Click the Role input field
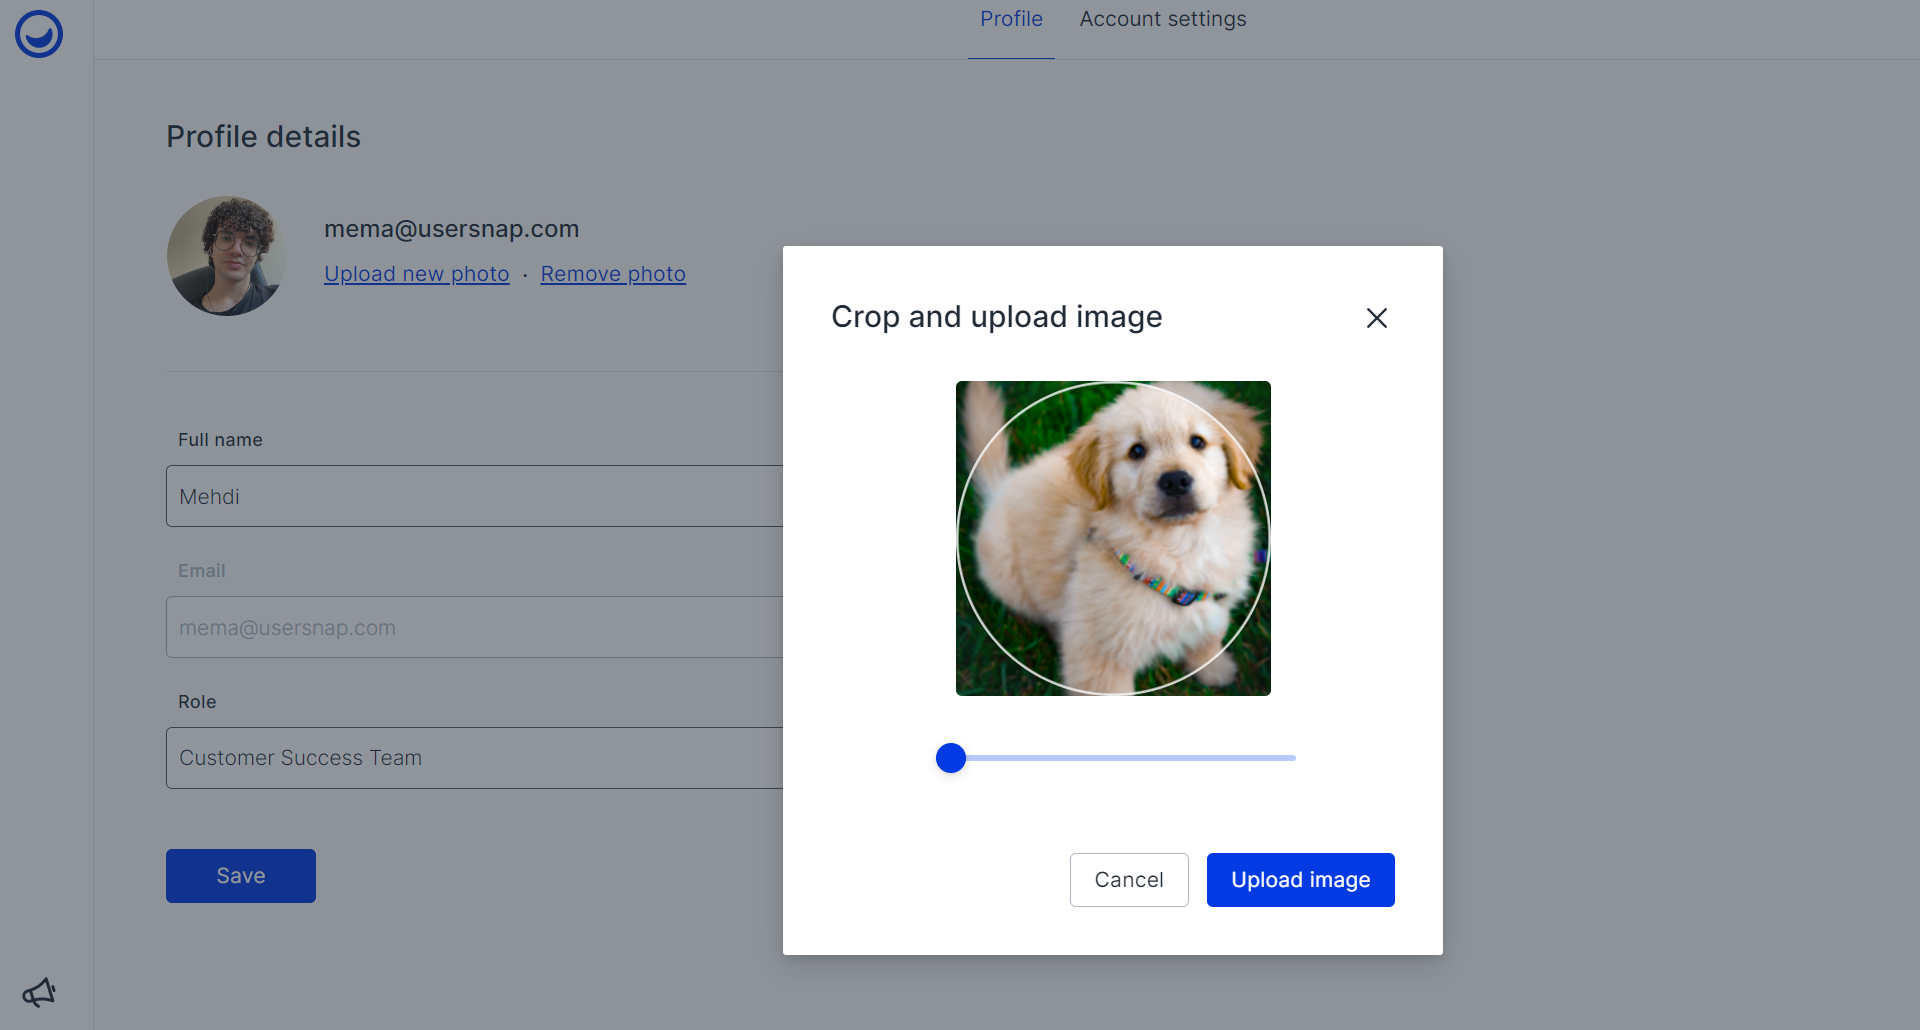 [475, 758]
